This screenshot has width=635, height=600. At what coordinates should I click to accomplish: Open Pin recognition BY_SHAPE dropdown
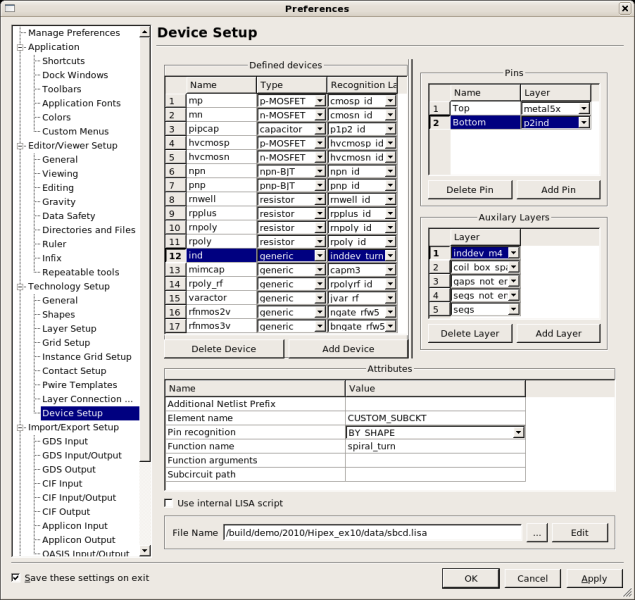click(518, 432)
